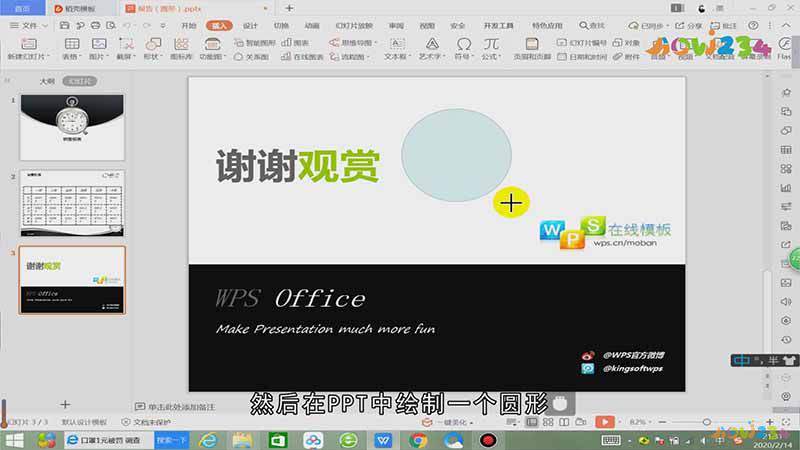Click the zoom slider handle
The width and height of the screenshot is (800, 450).
point(707,422)
